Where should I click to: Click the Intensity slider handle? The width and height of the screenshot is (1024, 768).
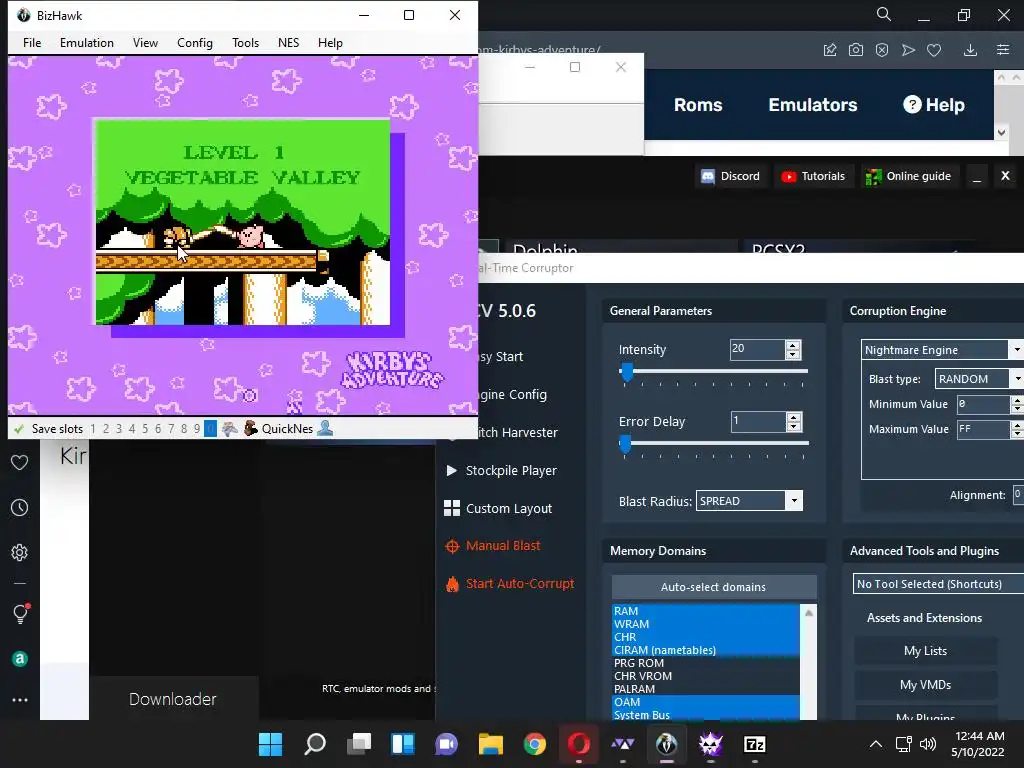627,372
